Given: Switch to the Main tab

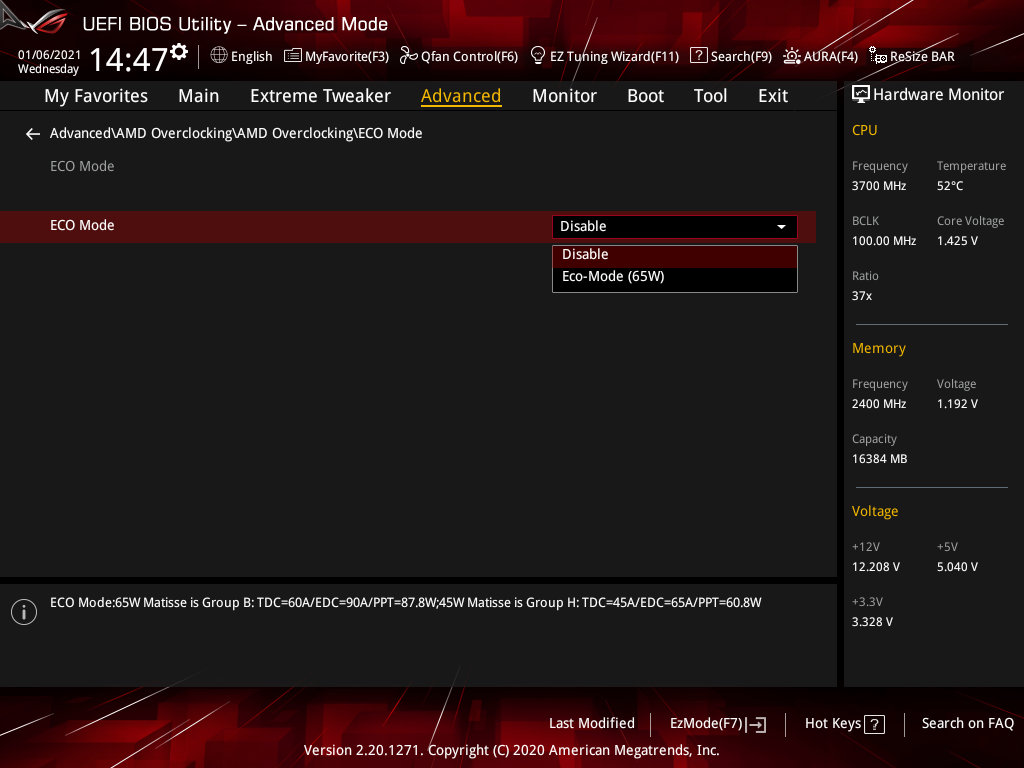Looking at the screenshot, I should 199,96.
